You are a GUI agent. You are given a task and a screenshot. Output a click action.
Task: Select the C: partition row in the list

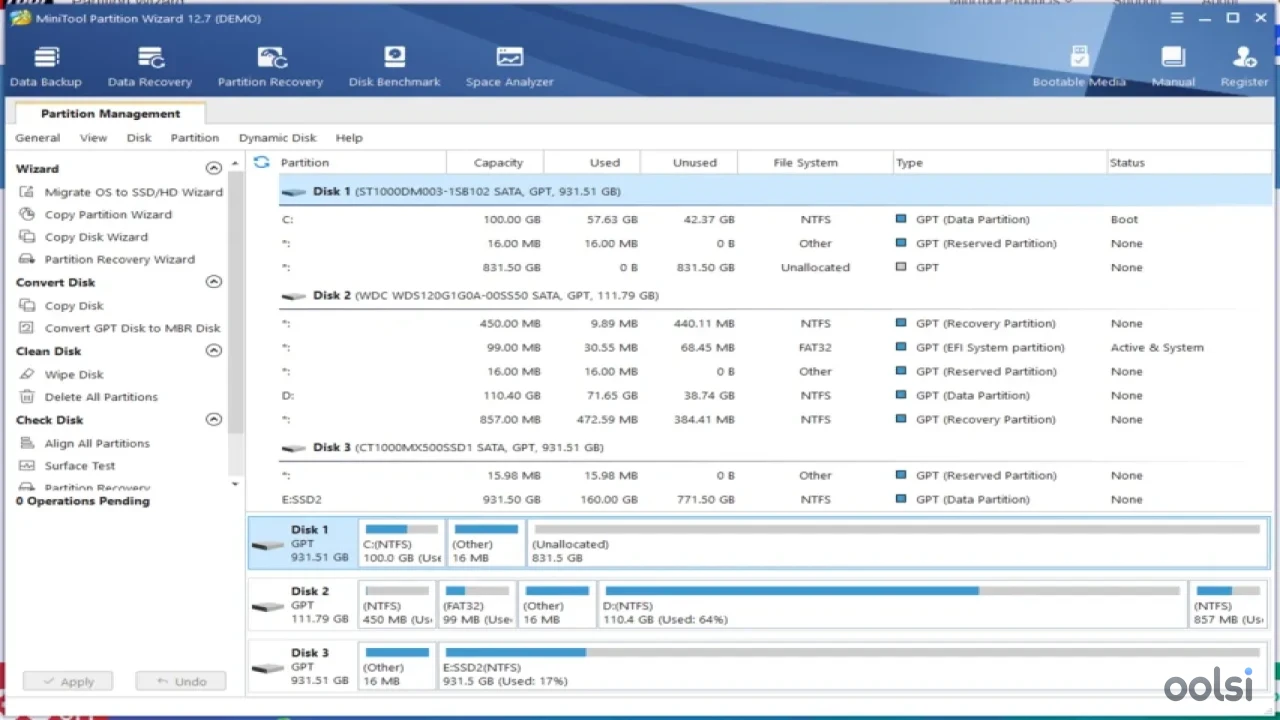[775, 219]
